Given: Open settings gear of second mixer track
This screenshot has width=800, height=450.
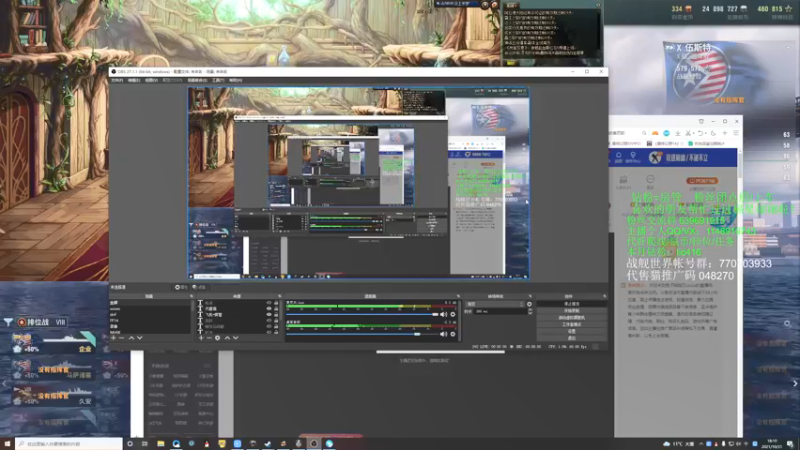Looking at the screenshot, I should coord(453,334).
